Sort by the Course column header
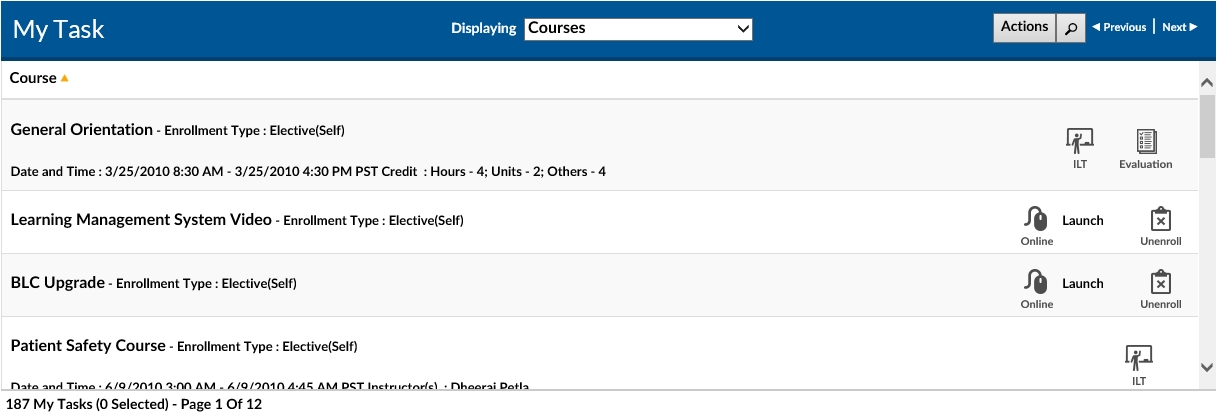Screen dimensions: 1217x418 coord(34,78)
